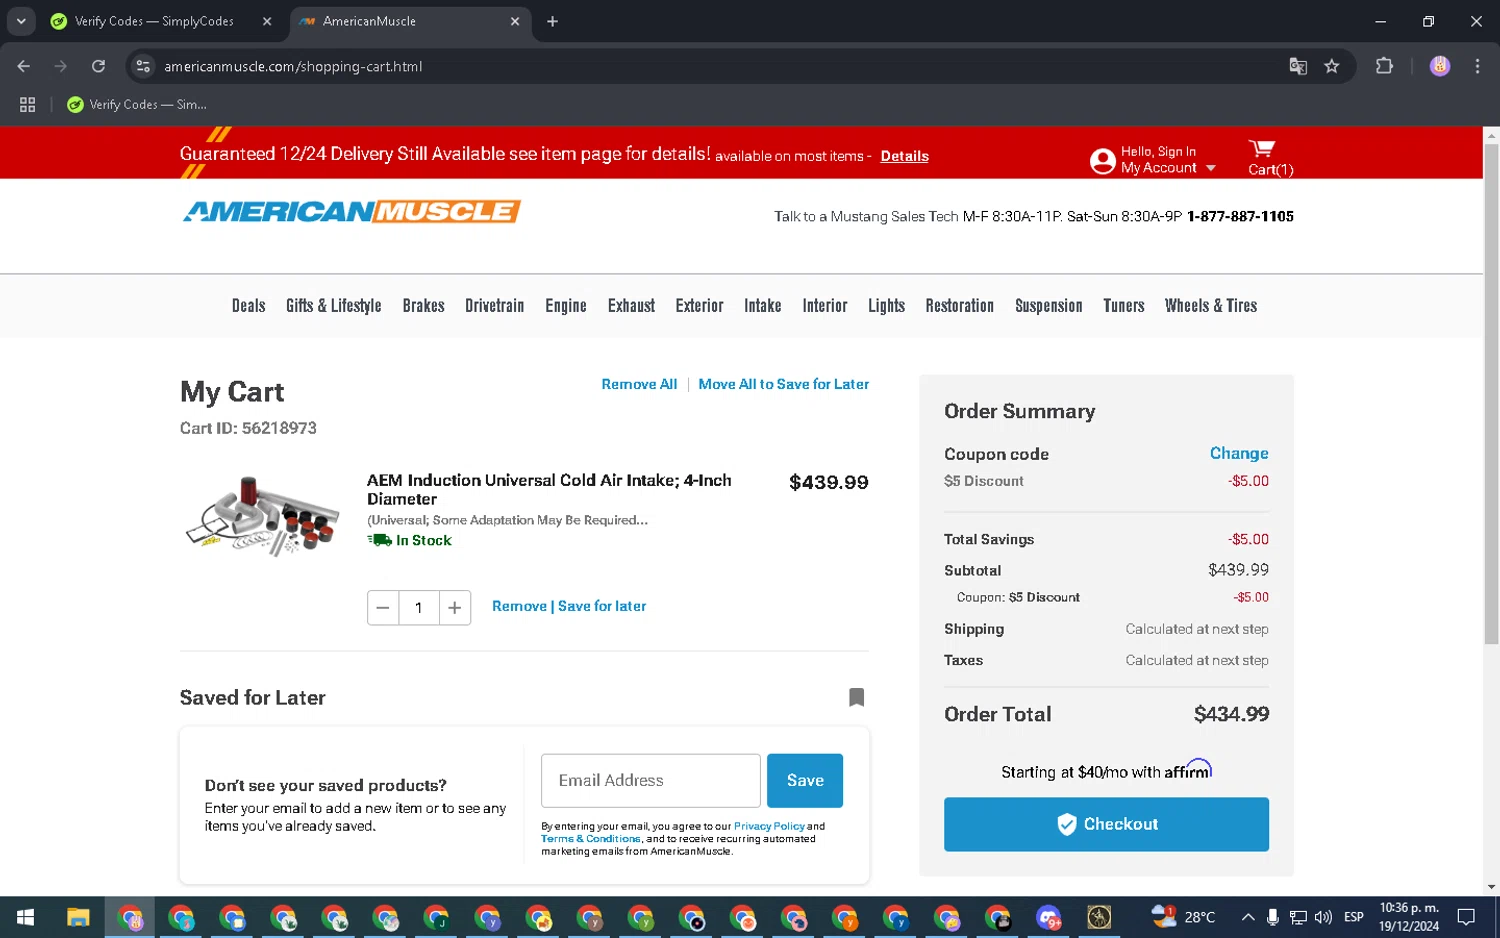The width and height of the screenshot is (1500, 938).
Task: Open the AEM intake product thumbnail
Action: (262, 516)
